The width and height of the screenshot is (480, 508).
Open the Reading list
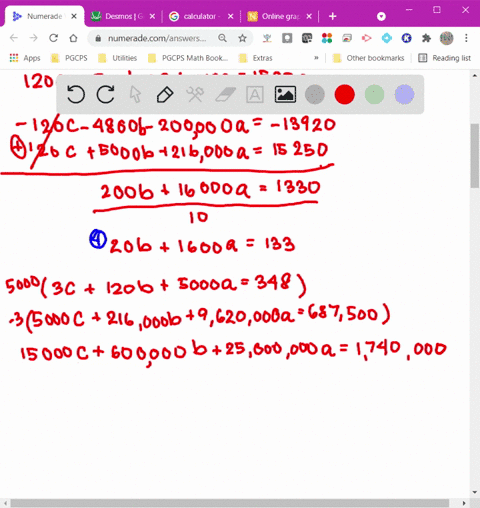point(445,58)
